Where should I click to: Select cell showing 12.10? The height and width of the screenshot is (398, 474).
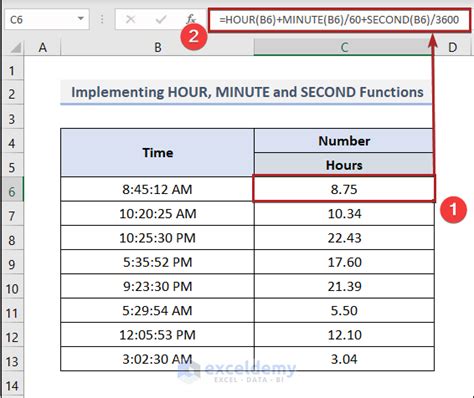(344, 335)
